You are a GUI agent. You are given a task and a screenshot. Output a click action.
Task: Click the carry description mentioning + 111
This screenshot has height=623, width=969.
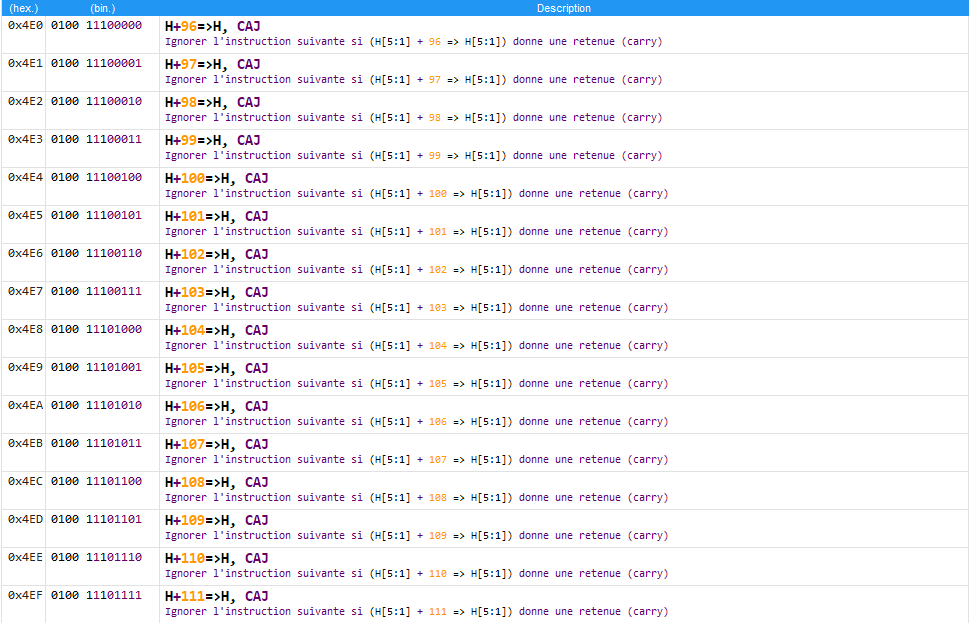click(417, 612)
